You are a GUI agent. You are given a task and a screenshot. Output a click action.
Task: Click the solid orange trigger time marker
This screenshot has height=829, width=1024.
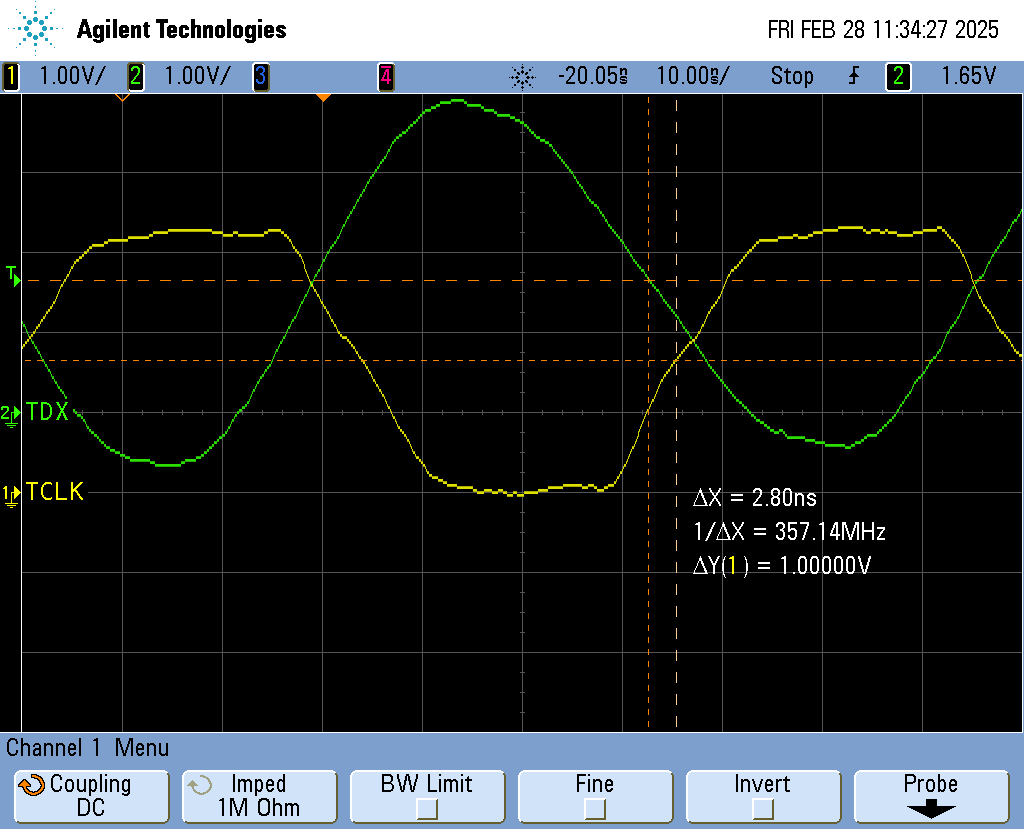pyautogui.click(x=323, y=97)
